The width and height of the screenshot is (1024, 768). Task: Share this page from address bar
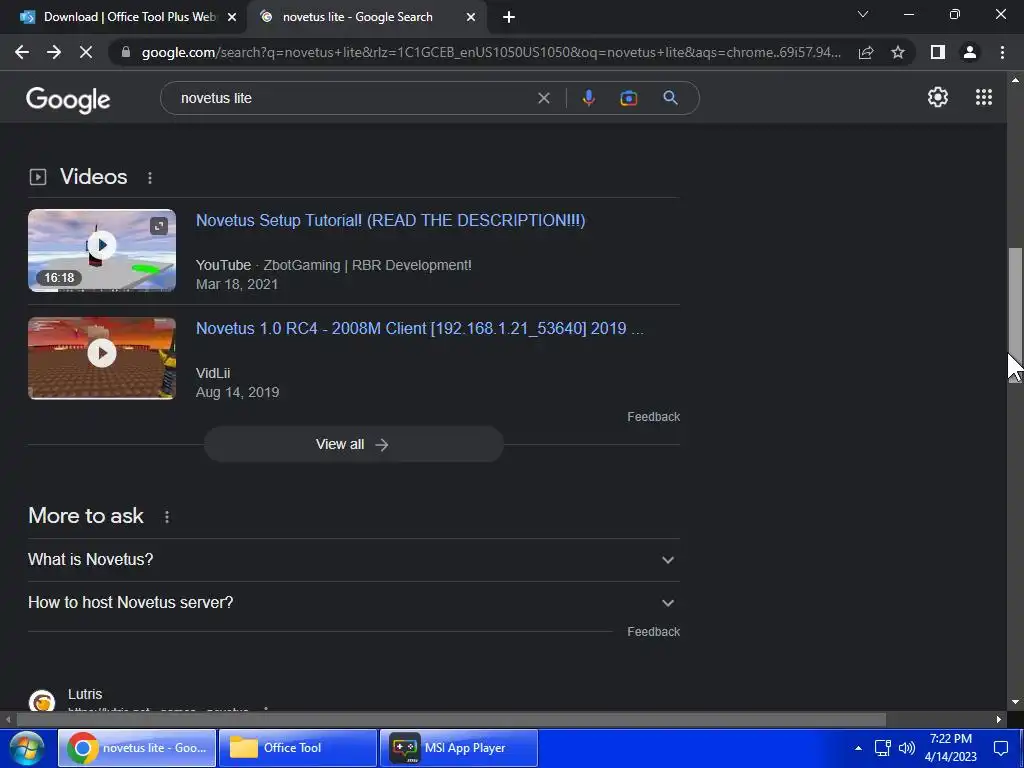[866, 52]
